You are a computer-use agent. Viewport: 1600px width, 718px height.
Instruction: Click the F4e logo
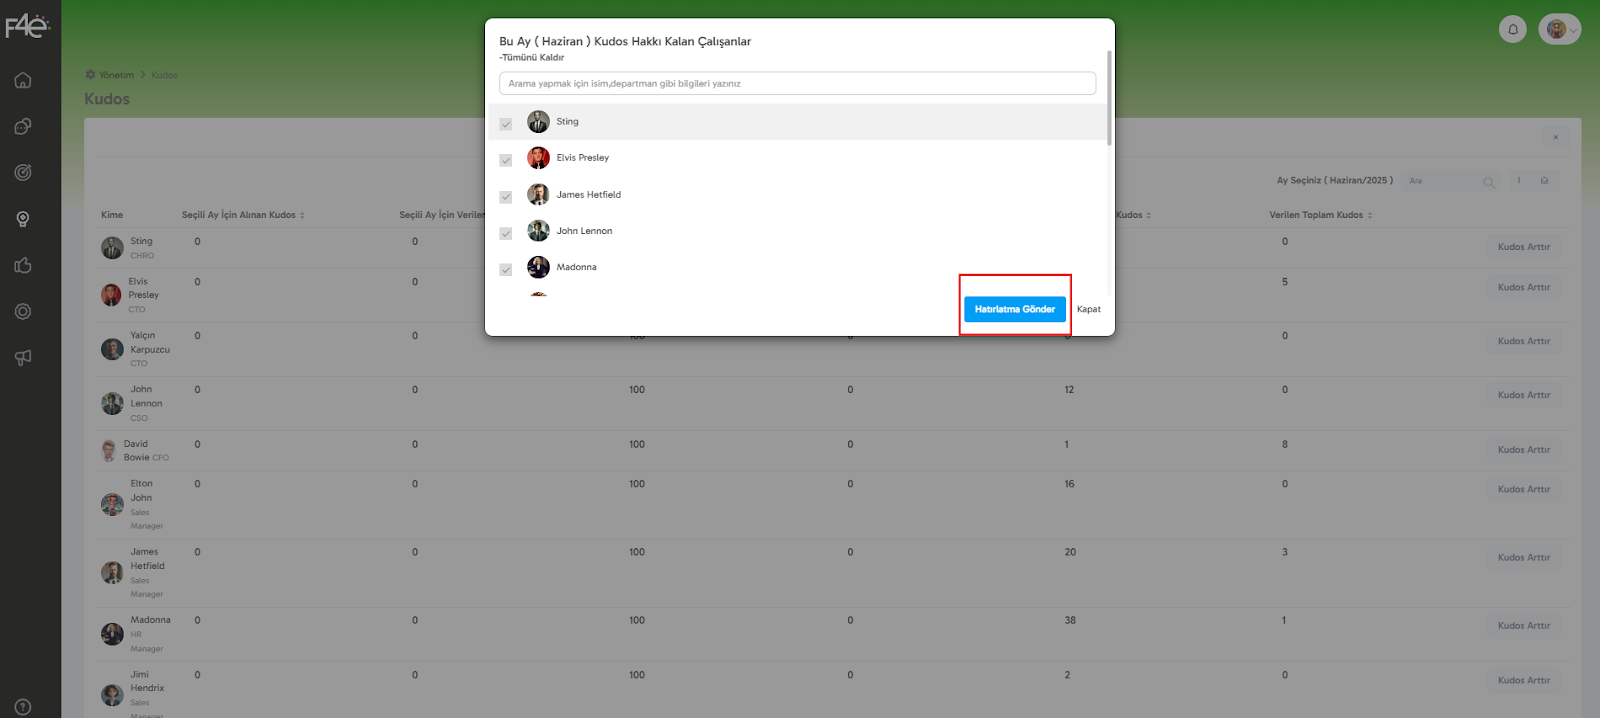pyautogui.click(x=27, y=25)
